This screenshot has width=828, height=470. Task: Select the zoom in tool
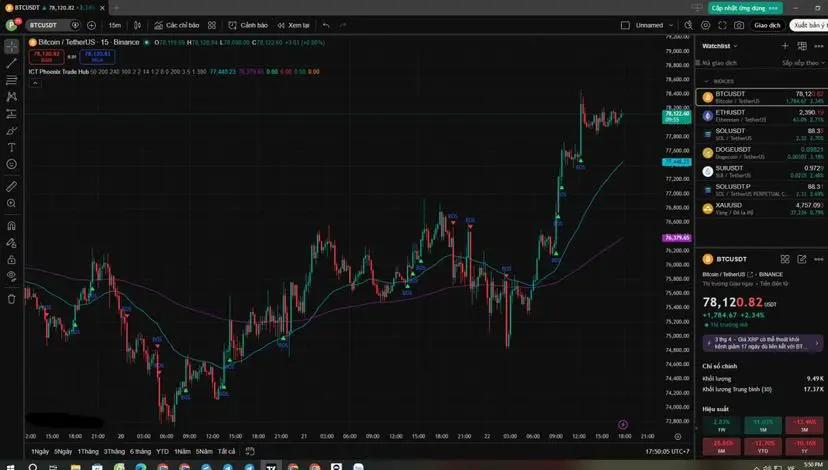tap(12, 203)
